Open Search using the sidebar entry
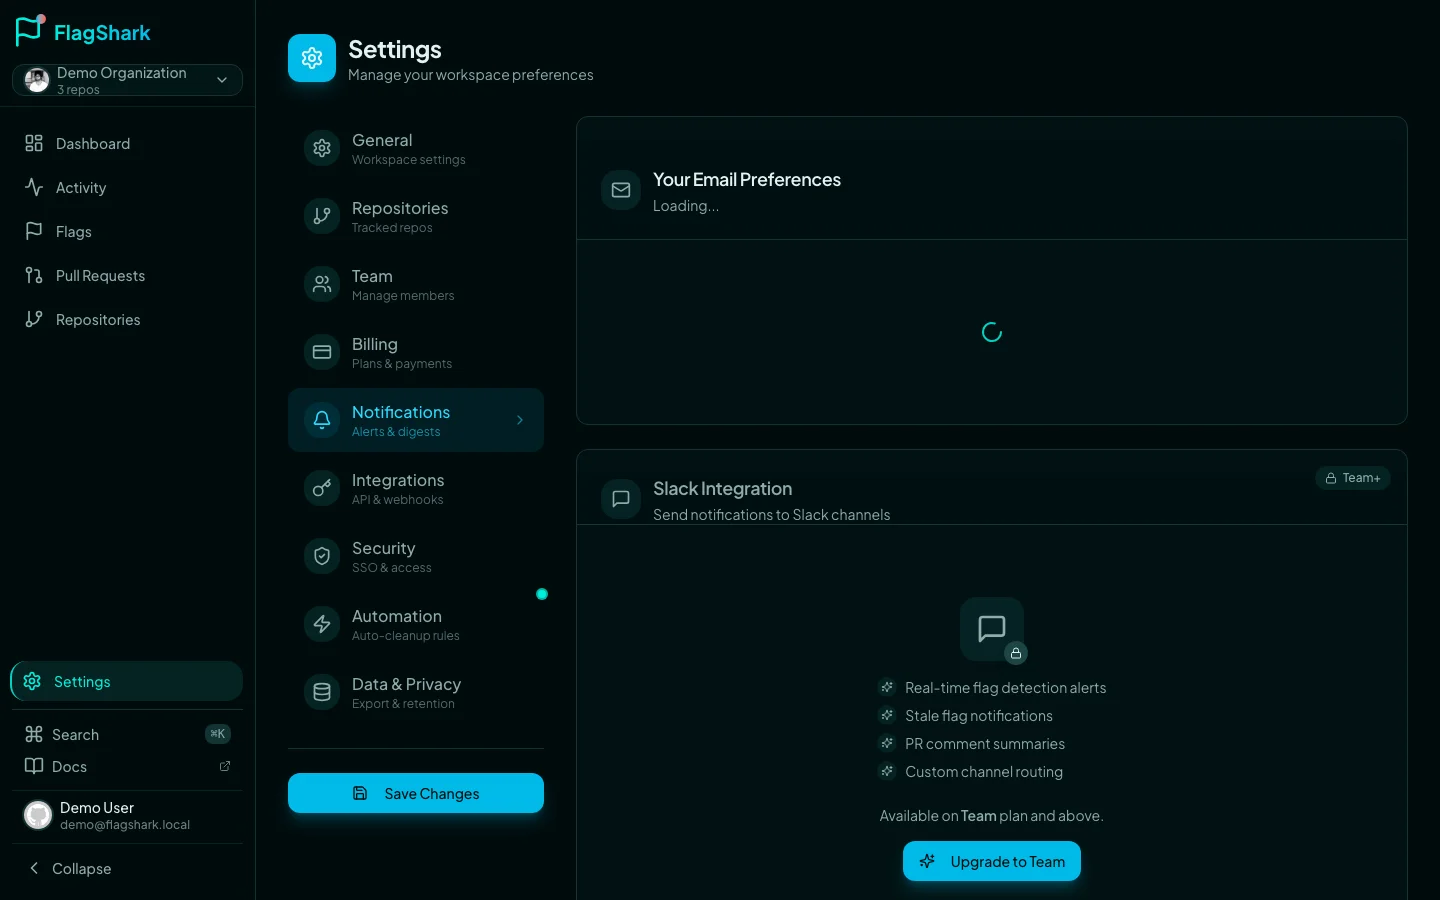Screen dimensions: 1440x900 (75, 734)
